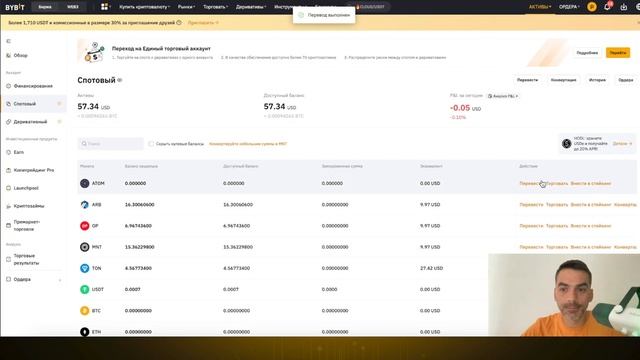Click 'Детали' link in HODL promo
Screen dimensions: 640x360
coord(622,144)
